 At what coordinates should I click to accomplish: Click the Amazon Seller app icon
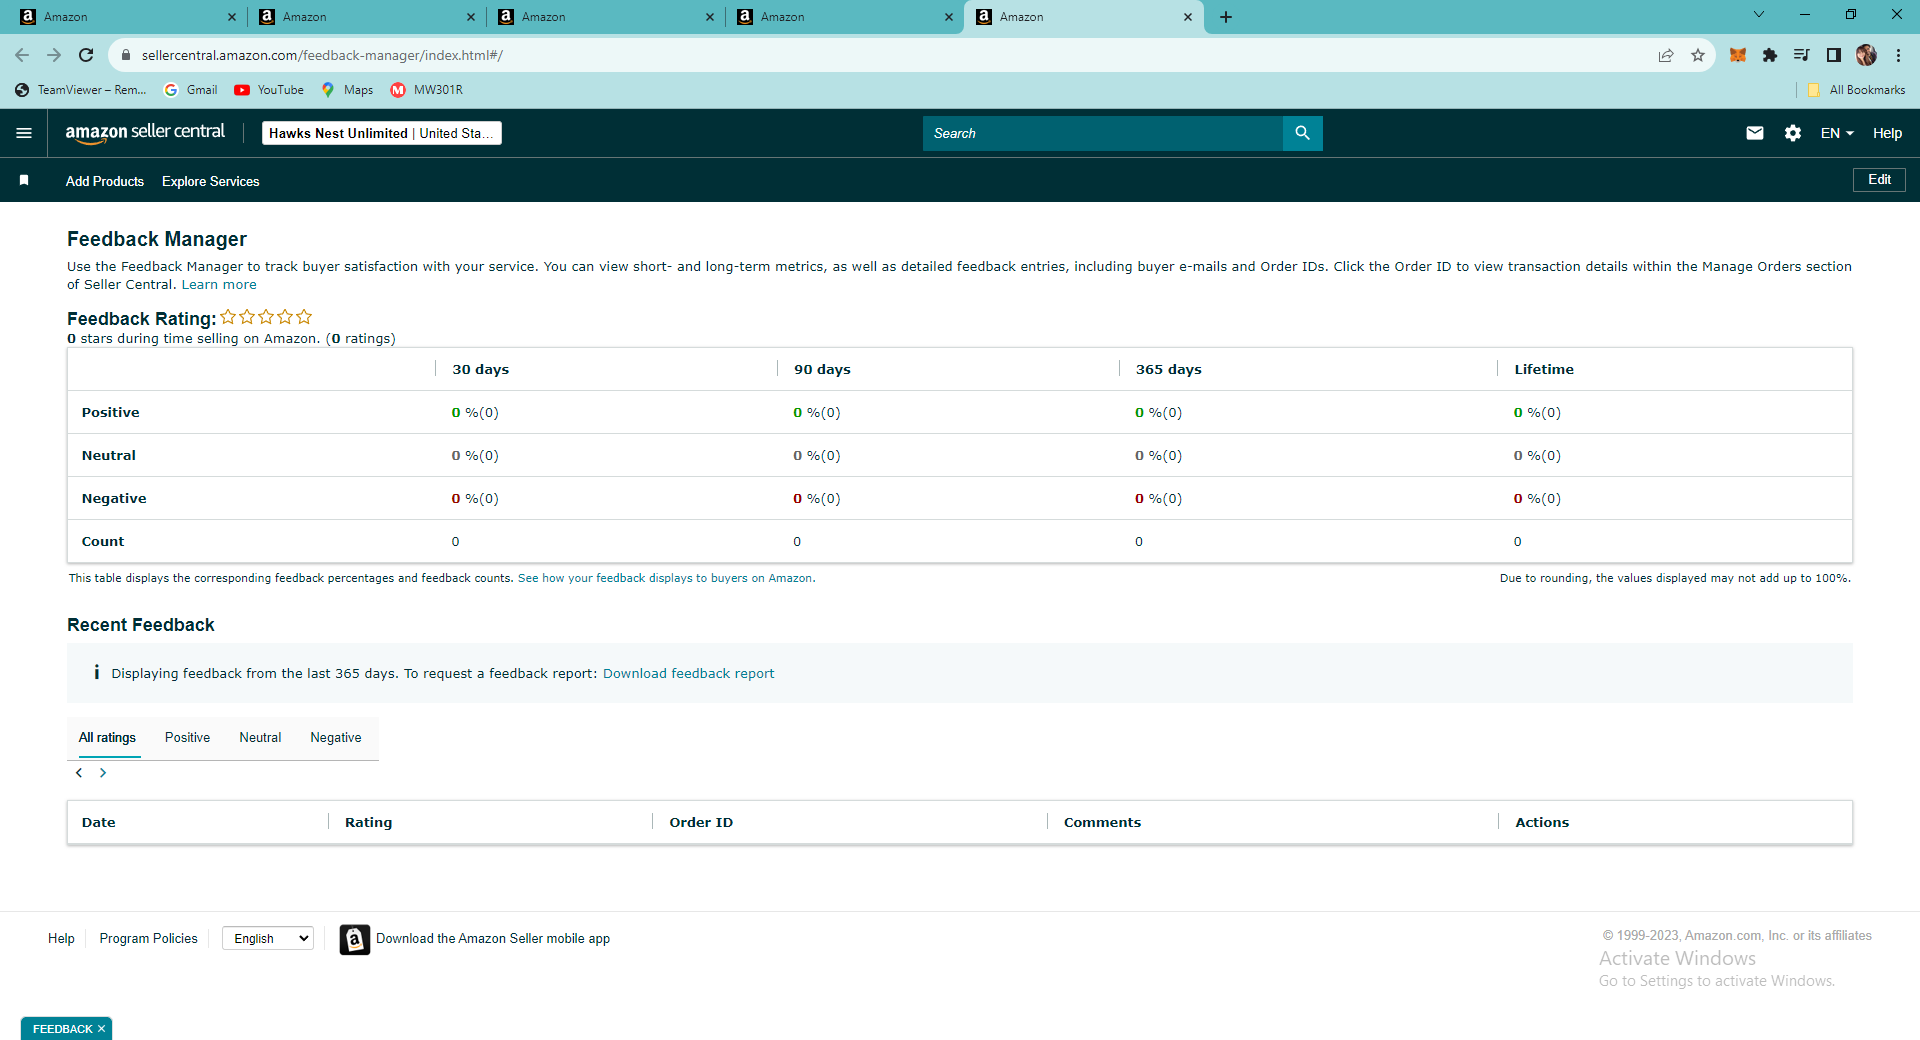click(x=355, y=939)
